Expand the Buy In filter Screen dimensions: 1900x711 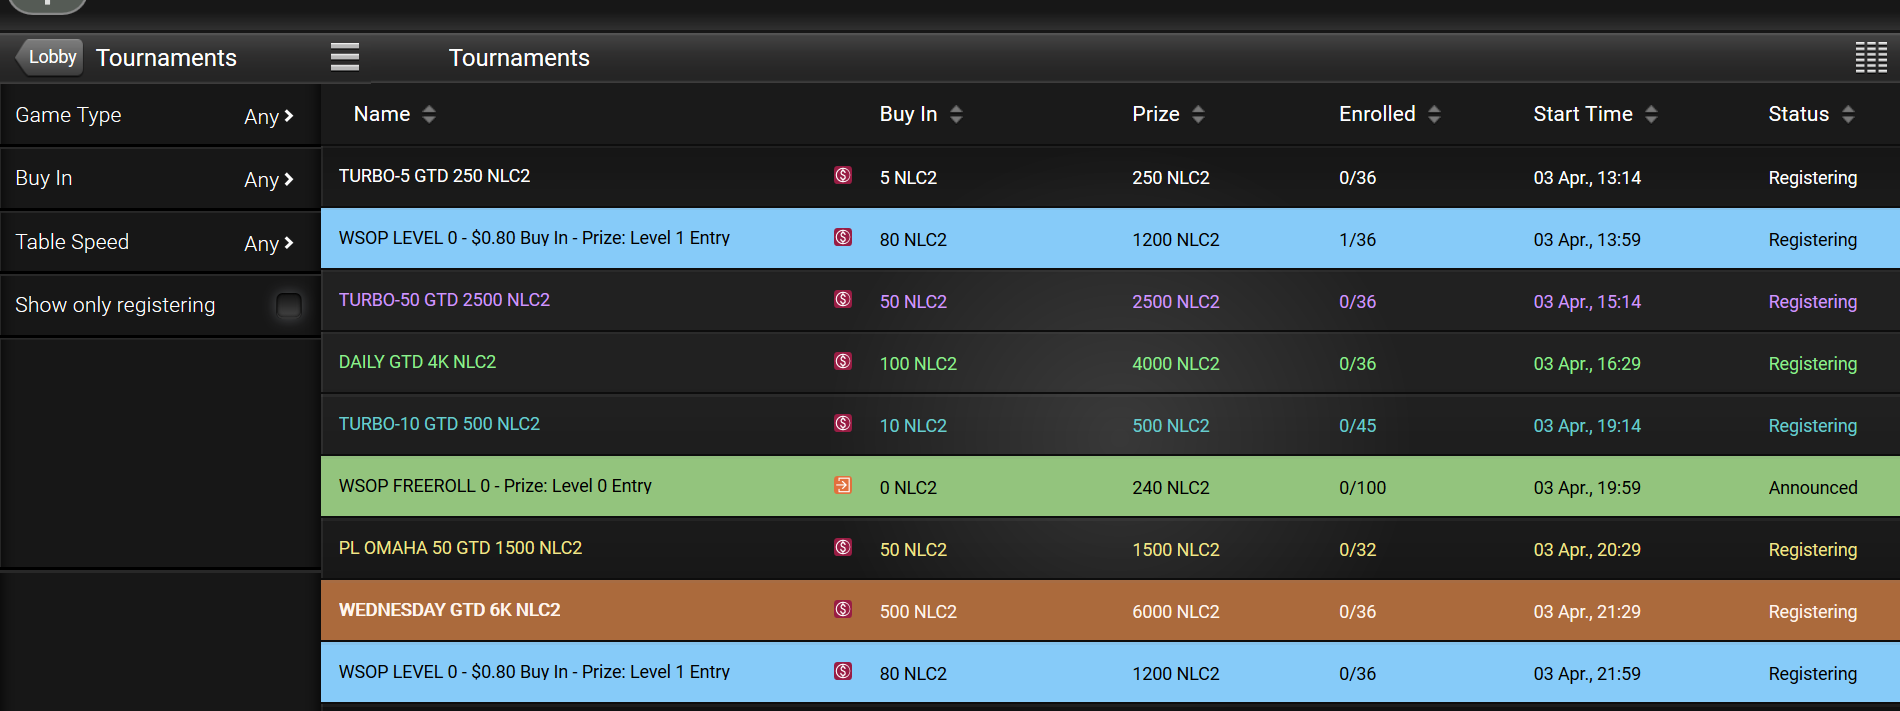[x=160, y=178]
